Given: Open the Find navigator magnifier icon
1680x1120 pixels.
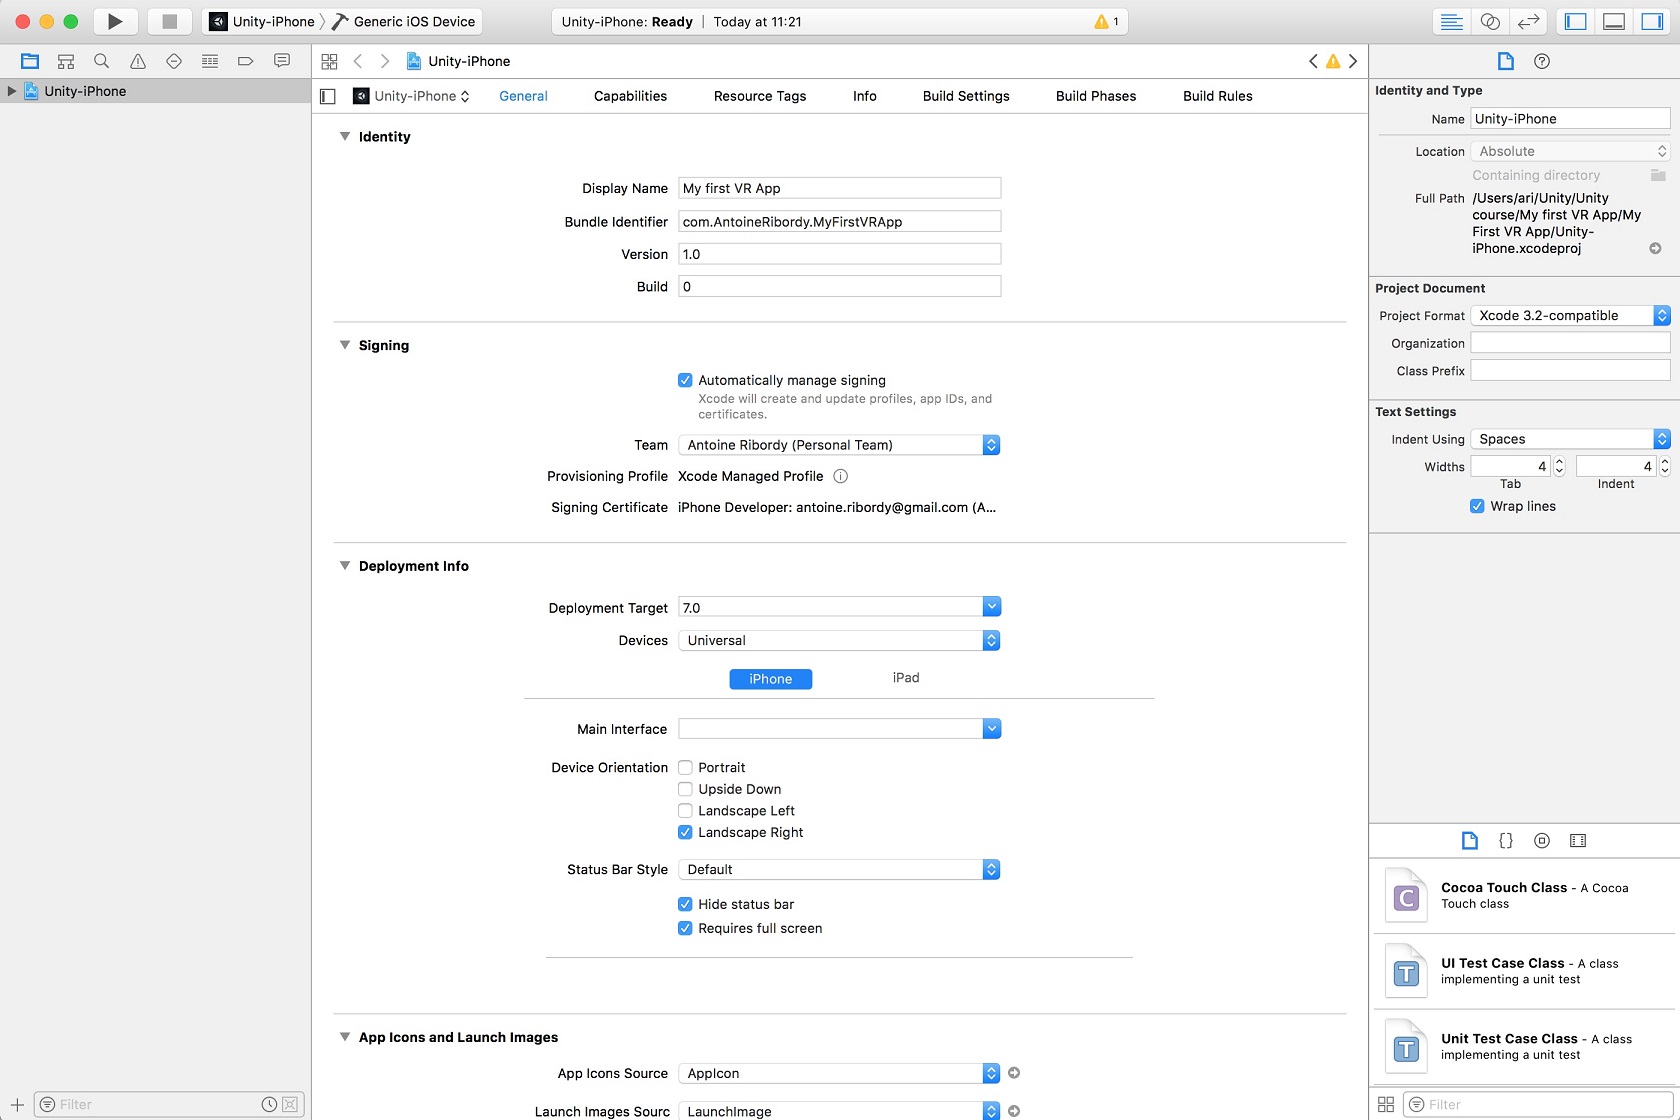Looking at the screenshot, I should click(x=102, y=61).
